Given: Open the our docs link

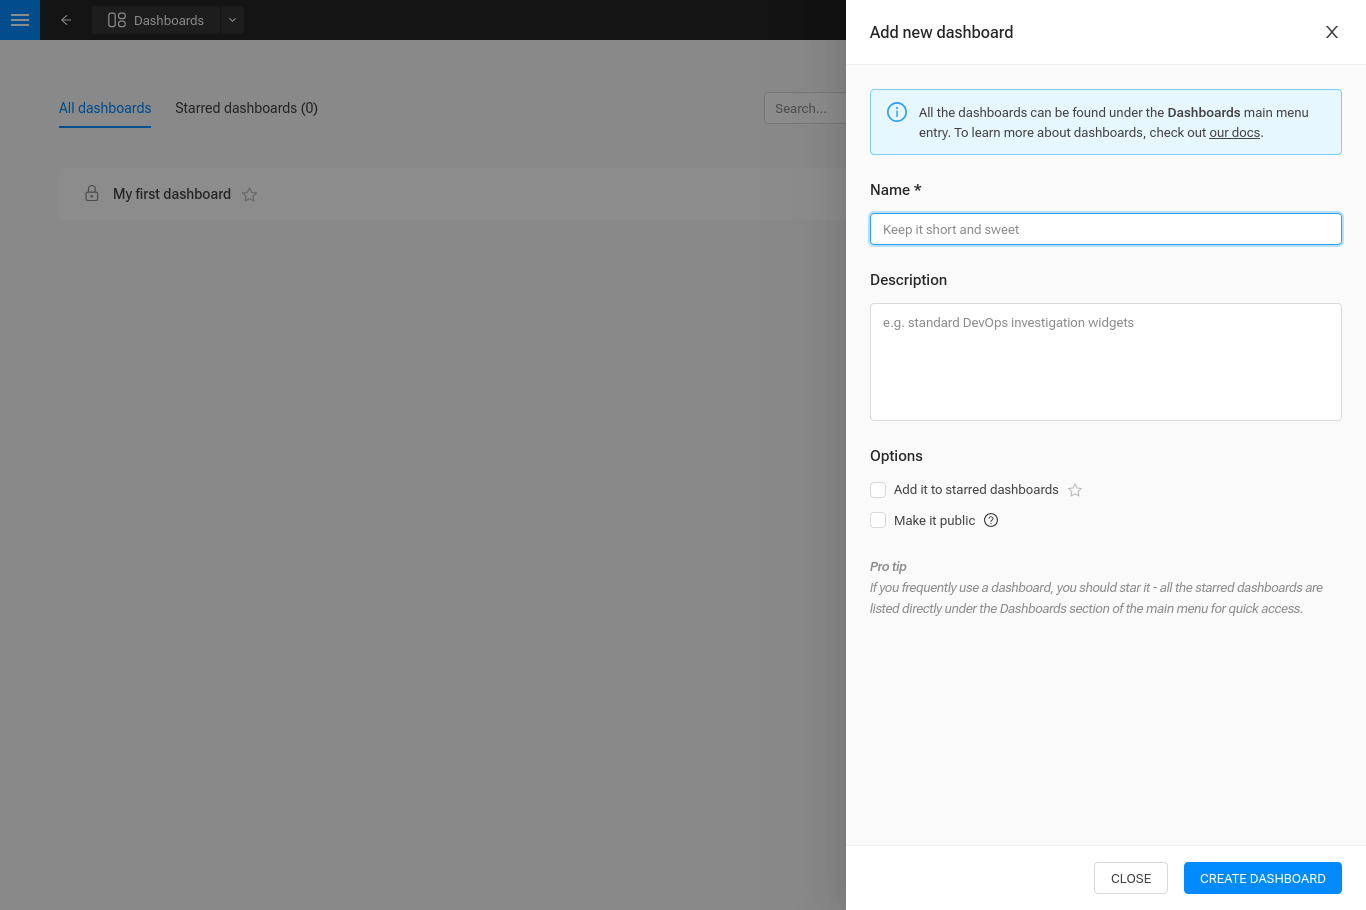Looking at the screenshot, I should pyautogui.click(x=1234, y=132).
